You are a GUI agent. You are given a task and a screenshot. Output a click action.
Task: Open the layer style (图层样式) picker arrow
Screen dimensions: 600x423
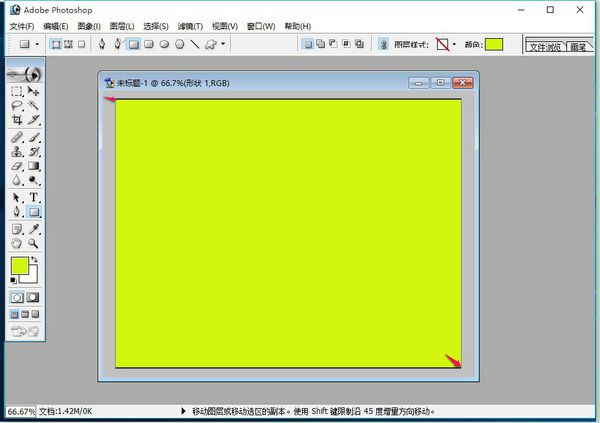click(x=454, y=44)
